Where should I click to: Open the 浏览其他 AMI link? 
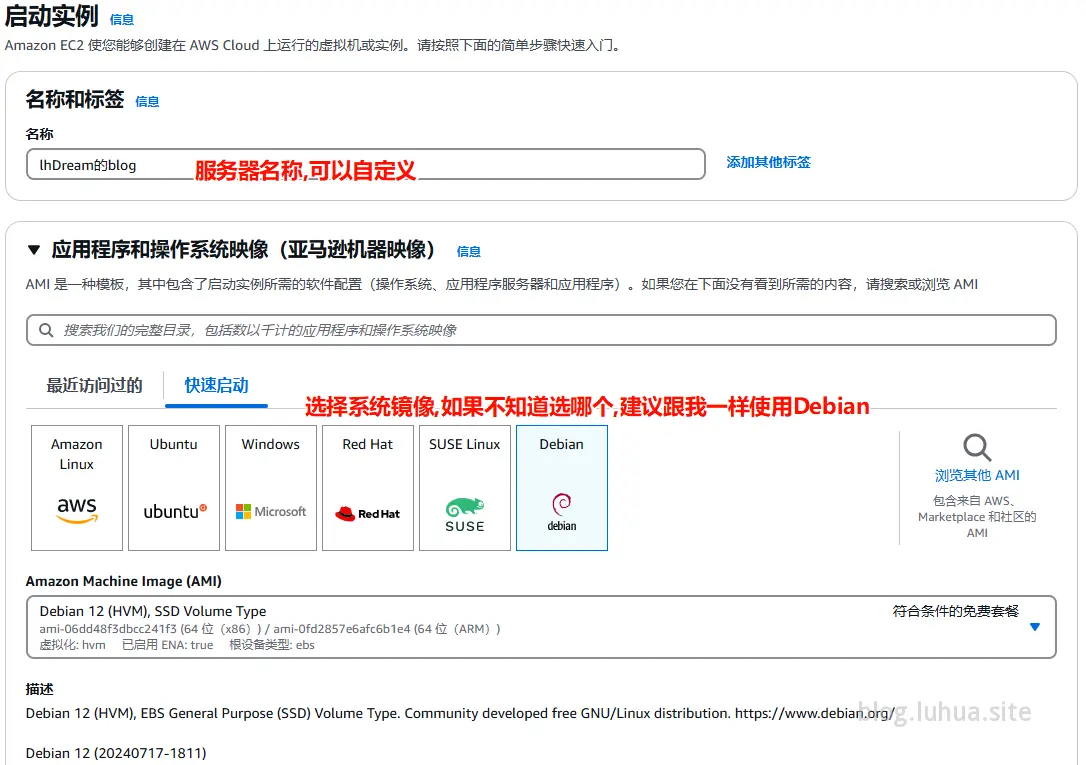(x=977, y=476)
